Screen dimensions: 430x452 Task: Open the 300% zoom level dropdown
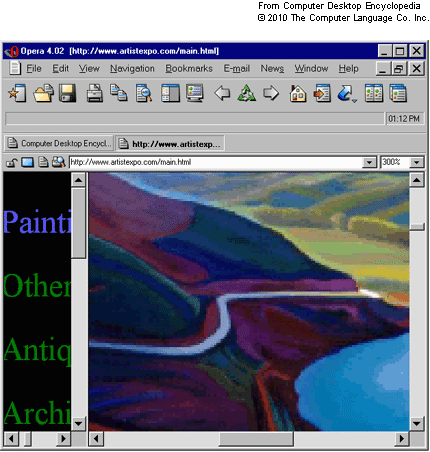coord(416,162)
